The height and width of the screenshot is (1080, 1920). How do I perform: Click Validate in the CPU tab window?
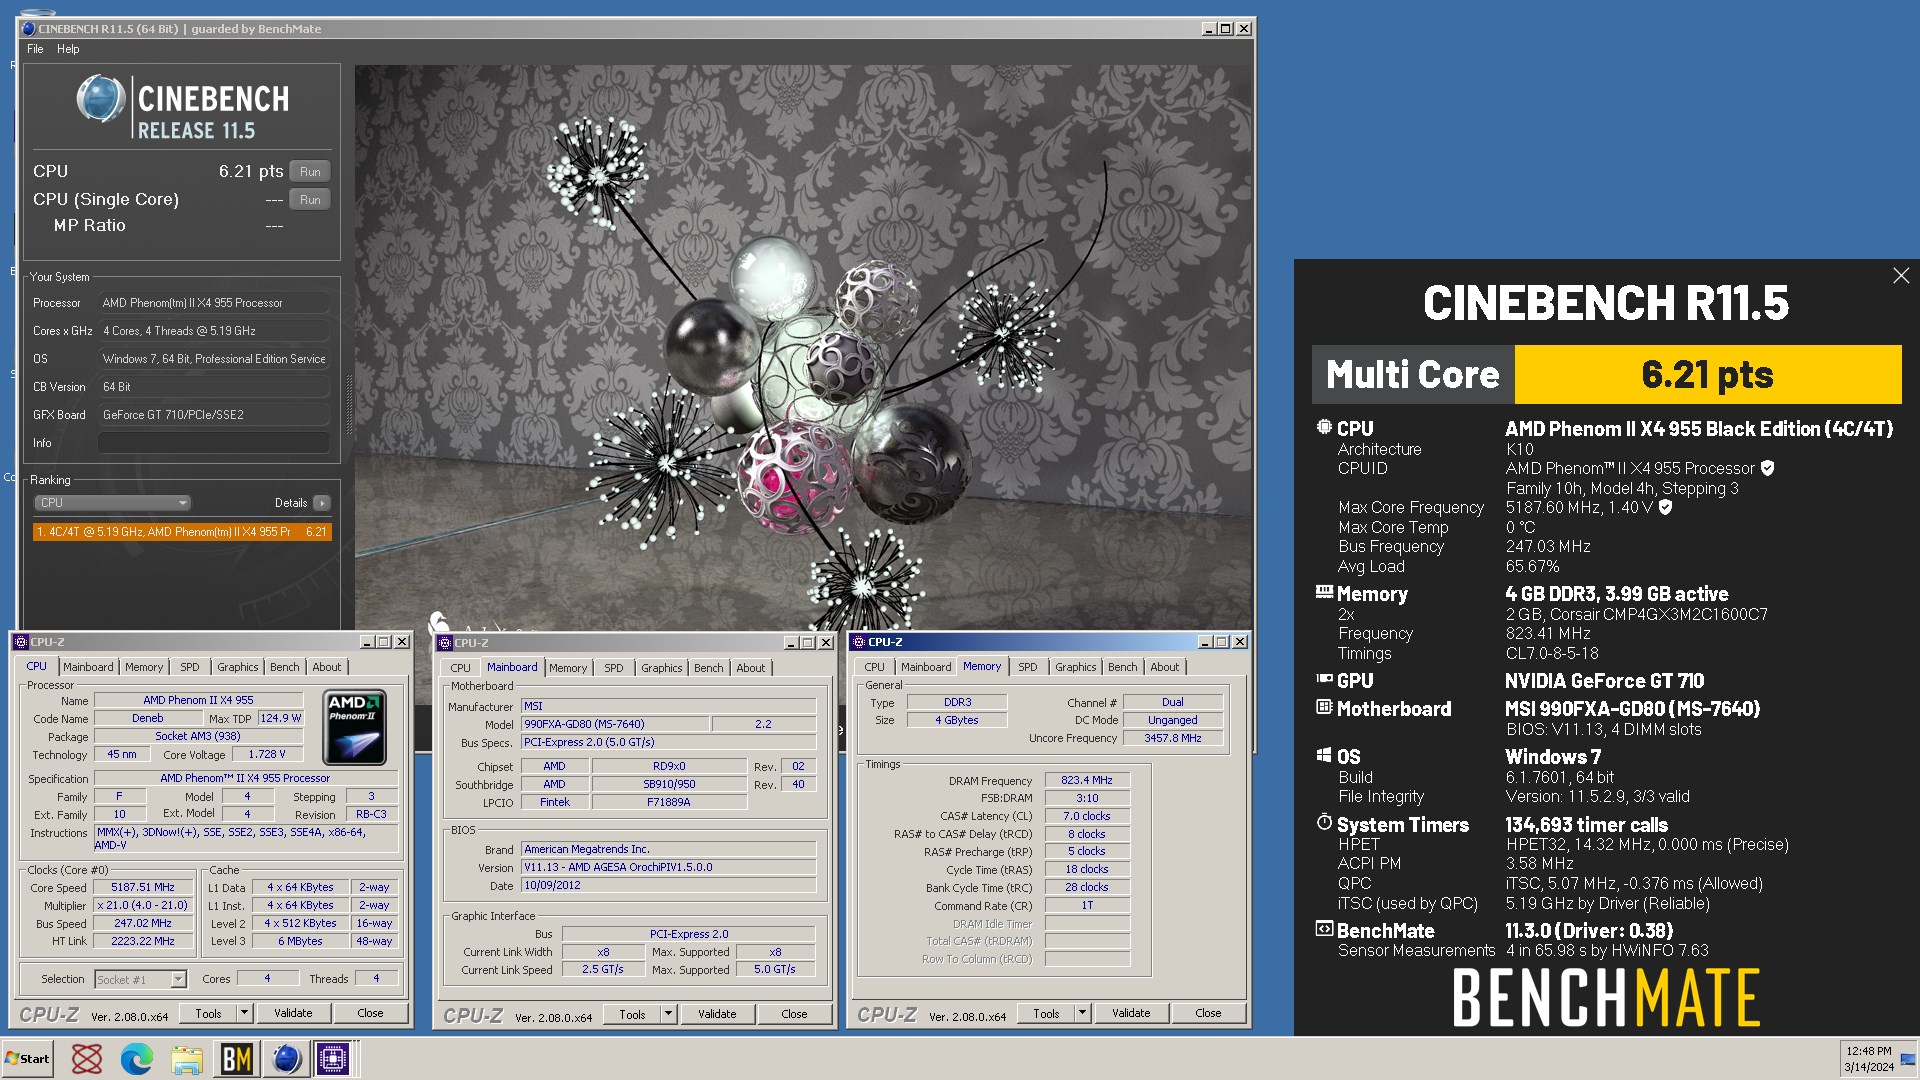(x=293, y=1013)
